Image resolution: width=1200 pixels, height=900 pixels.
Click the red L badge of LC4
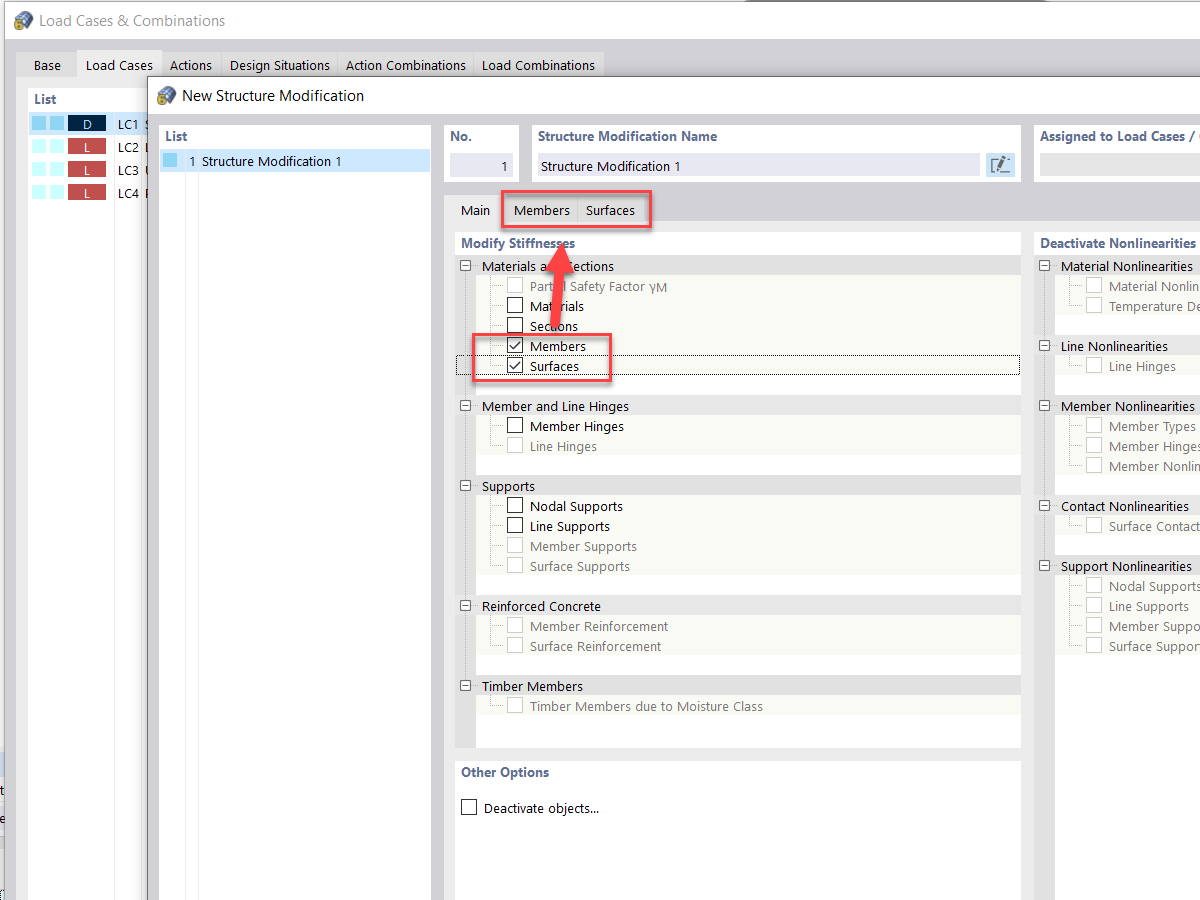click(x=87, y=193)
